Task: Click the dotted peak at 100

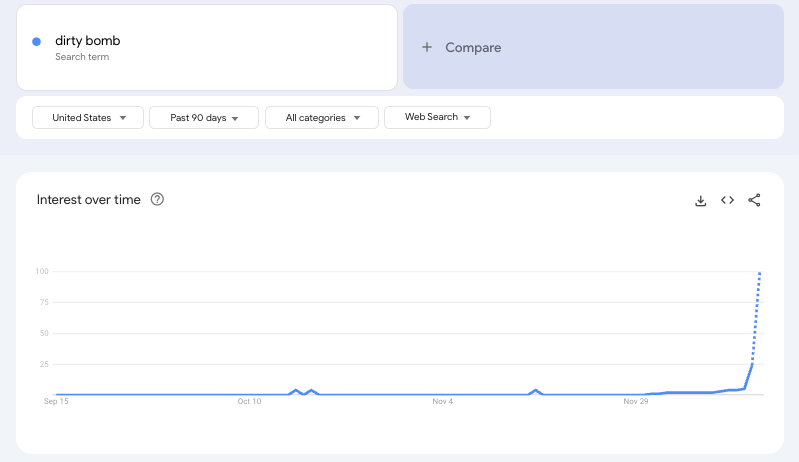Action: tap(760, 273)
